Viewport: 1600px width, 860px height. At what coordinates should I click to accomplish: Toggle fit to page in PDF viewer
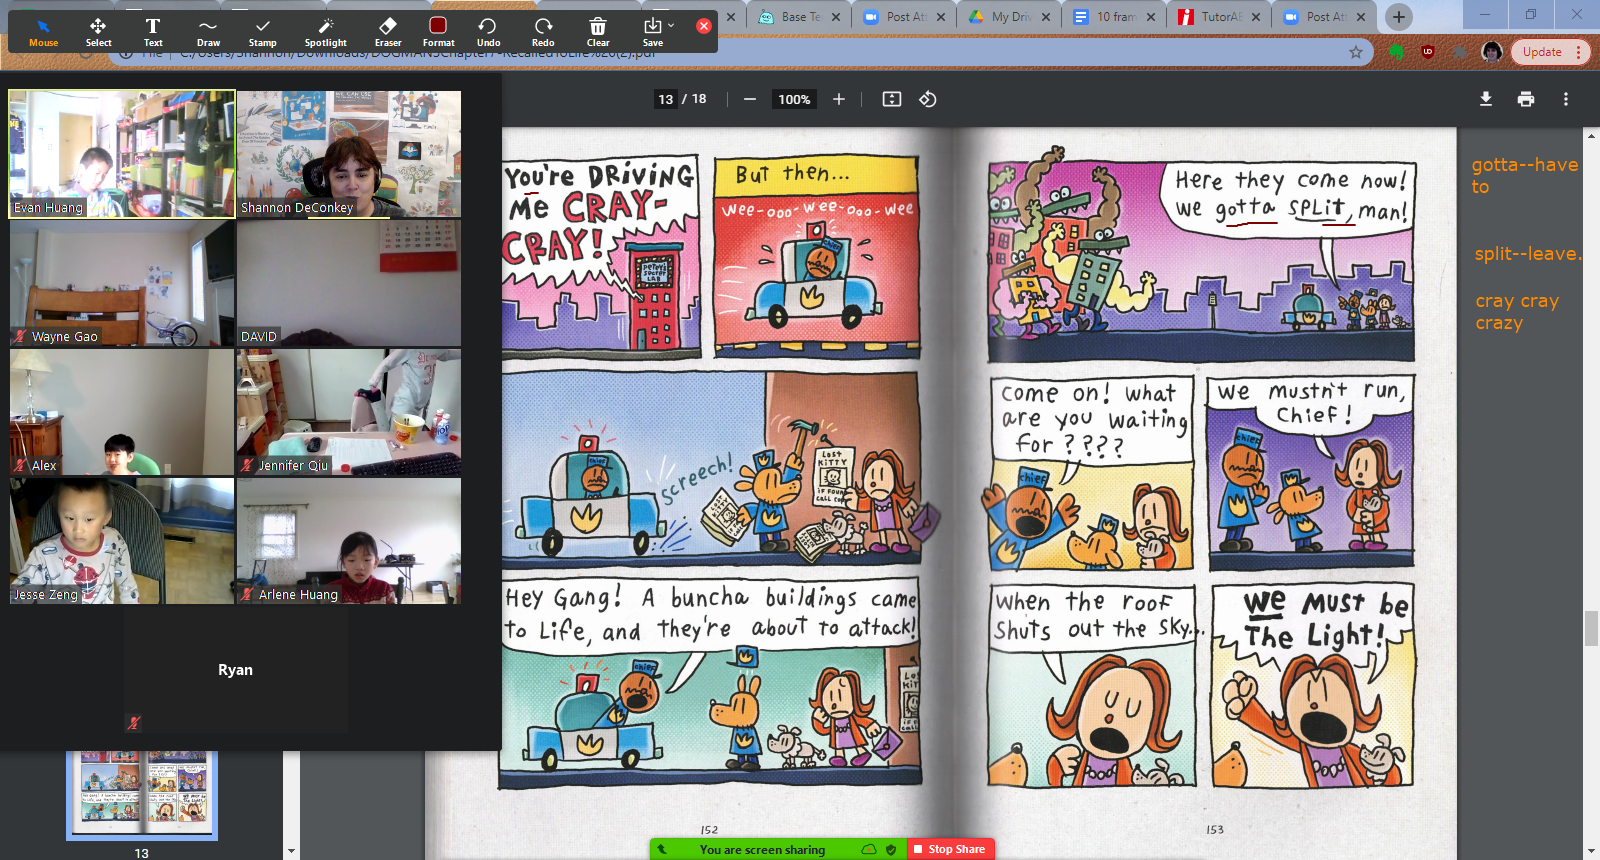[x=892, y=99]
